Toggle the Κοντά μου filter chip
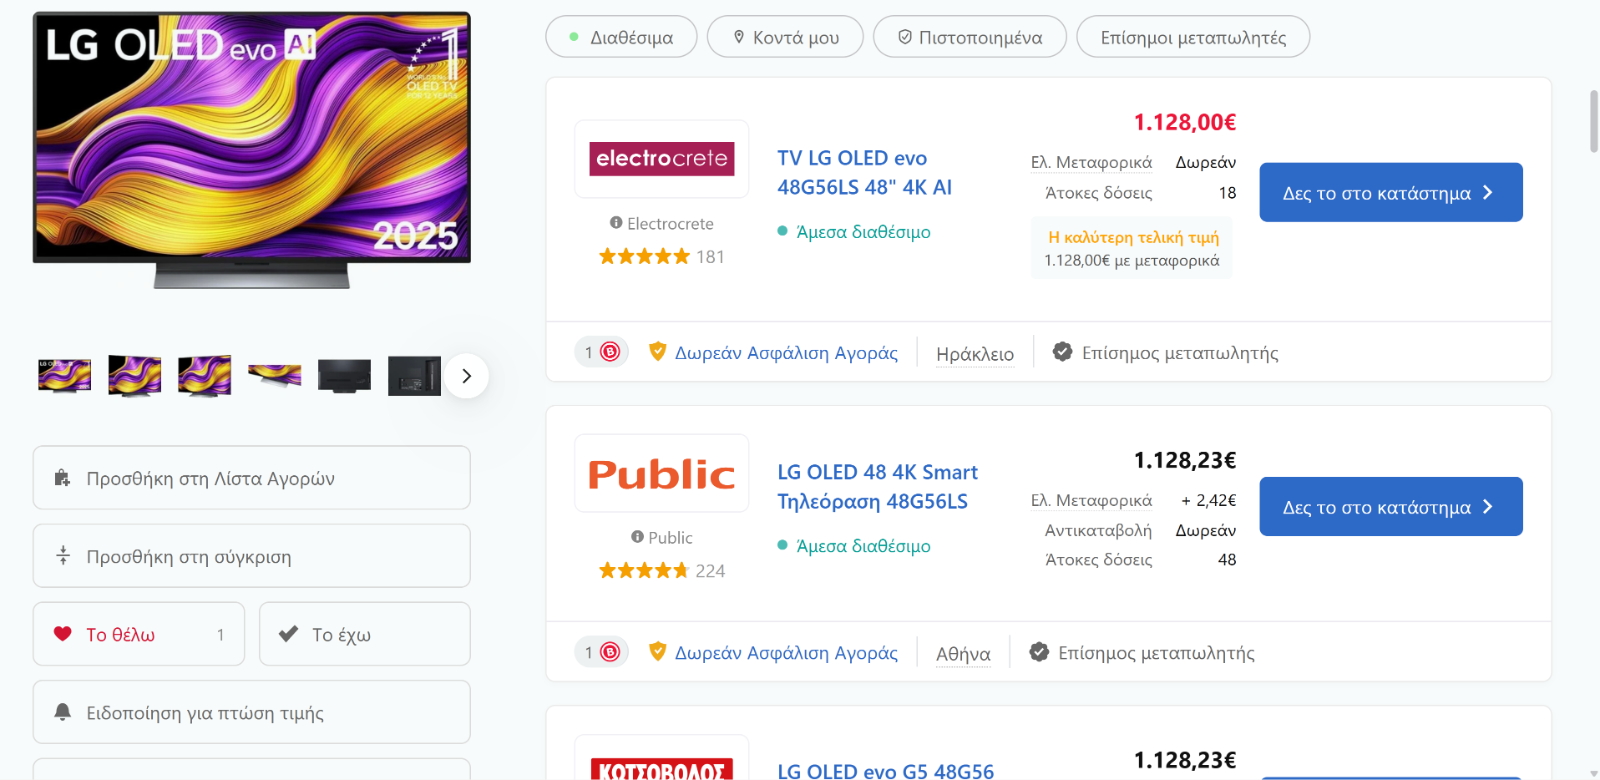This screenshot has width=1600, height=780. [785, 37]
